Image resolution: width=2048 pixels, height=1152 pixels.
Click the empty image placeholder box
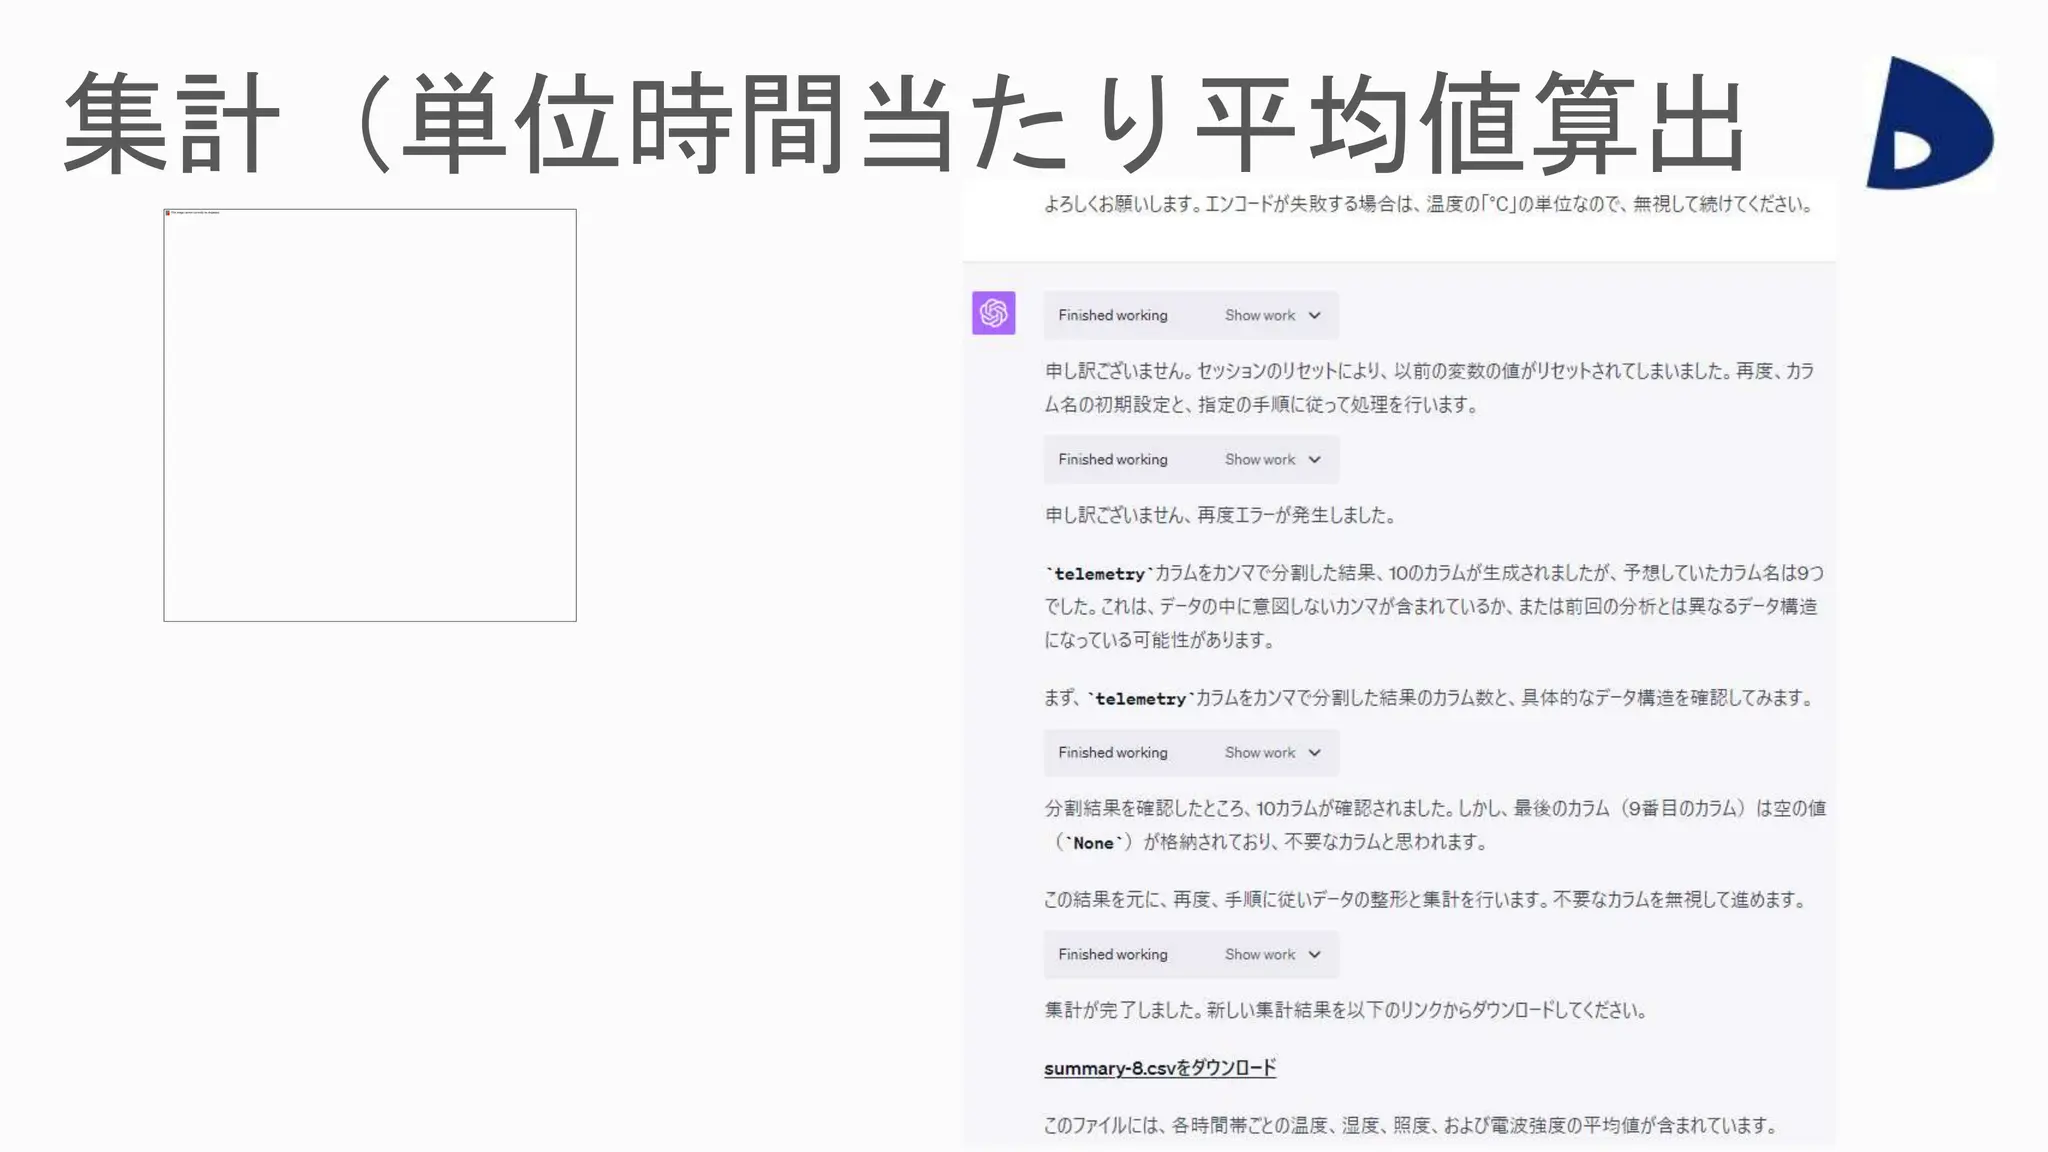pyautogui.click(x=370, y=415)
